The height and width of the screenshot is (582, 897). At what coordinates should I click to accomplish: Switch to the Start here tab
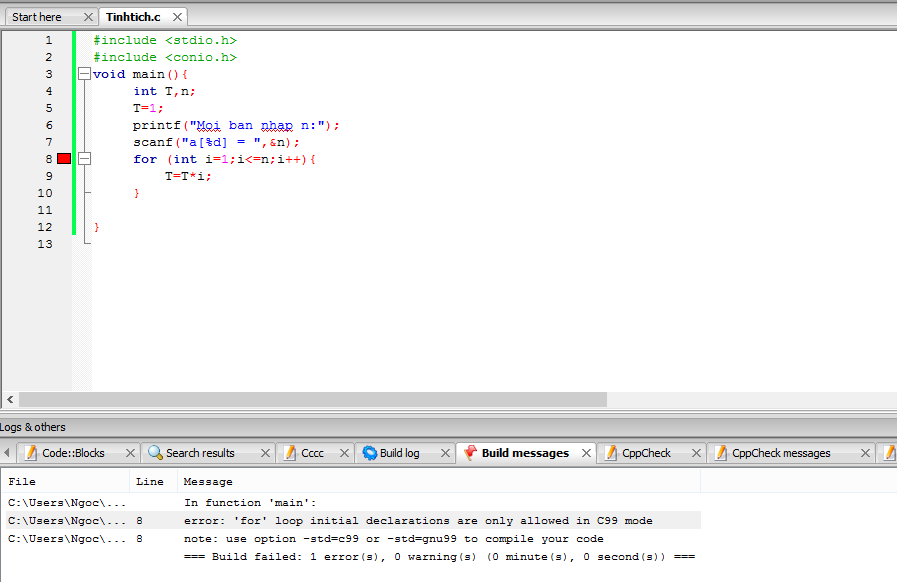pyautogui.click(x=37, y=17)
